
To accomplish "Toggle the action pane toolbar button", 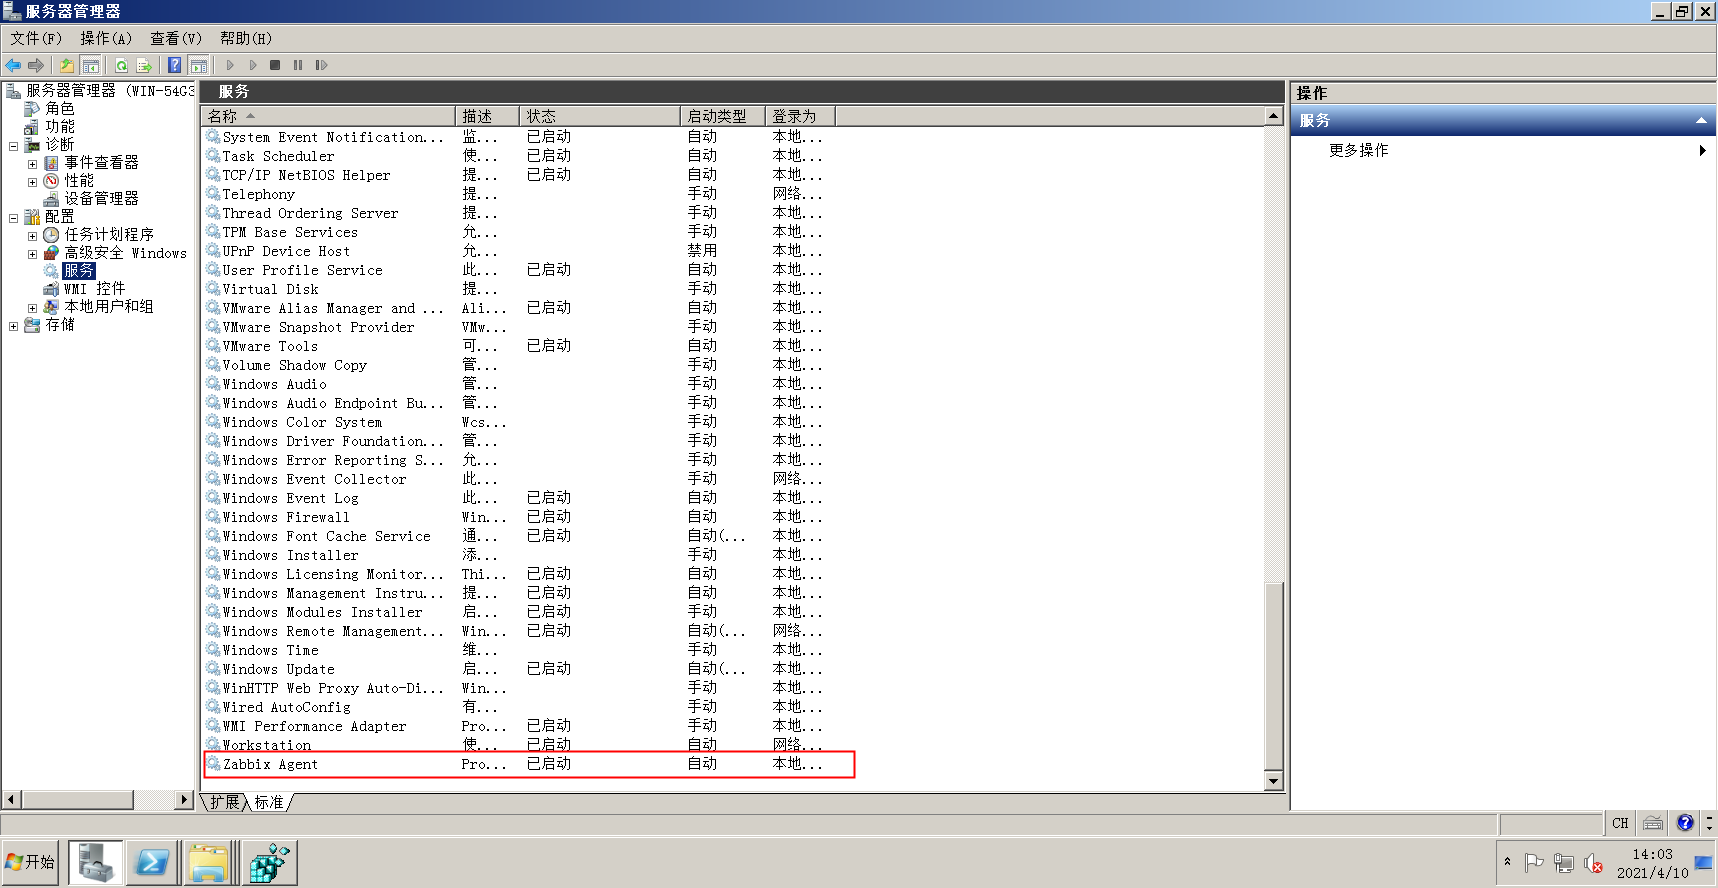I will tap(198, 65).
